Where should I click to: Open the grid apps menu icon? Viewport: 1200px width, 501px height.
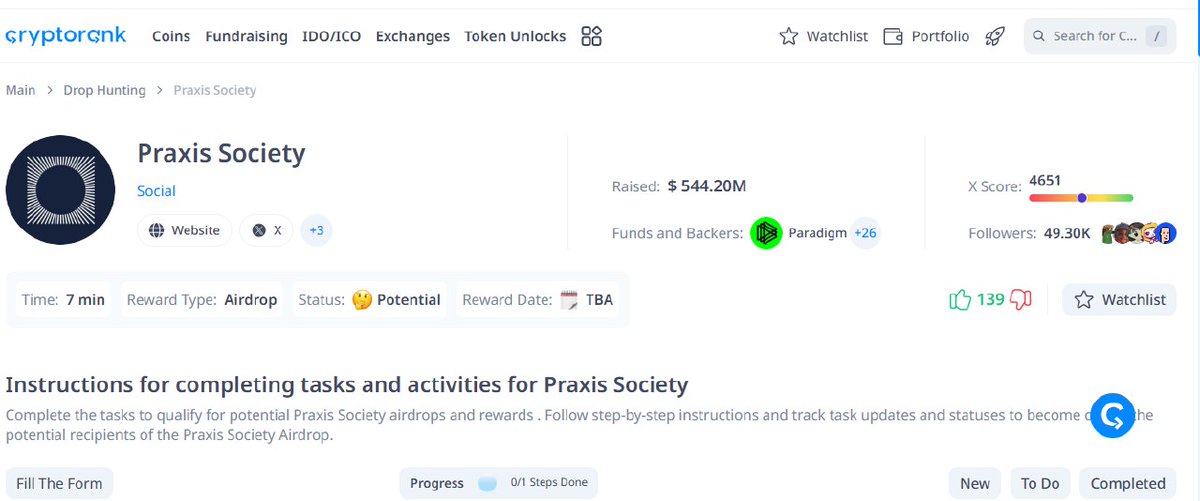(591, 36)
